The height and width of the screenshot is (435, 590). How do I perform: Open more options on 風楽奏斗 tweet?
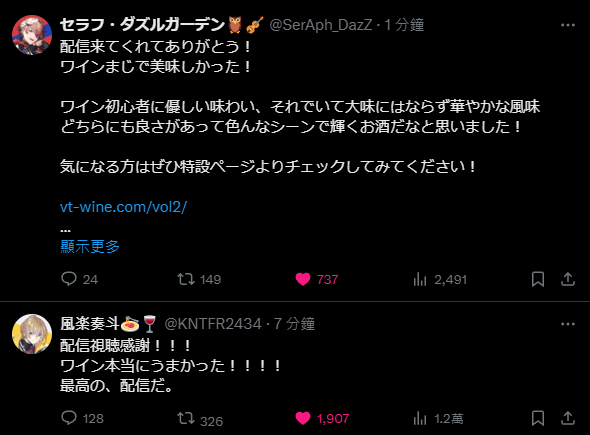(568, 324)
